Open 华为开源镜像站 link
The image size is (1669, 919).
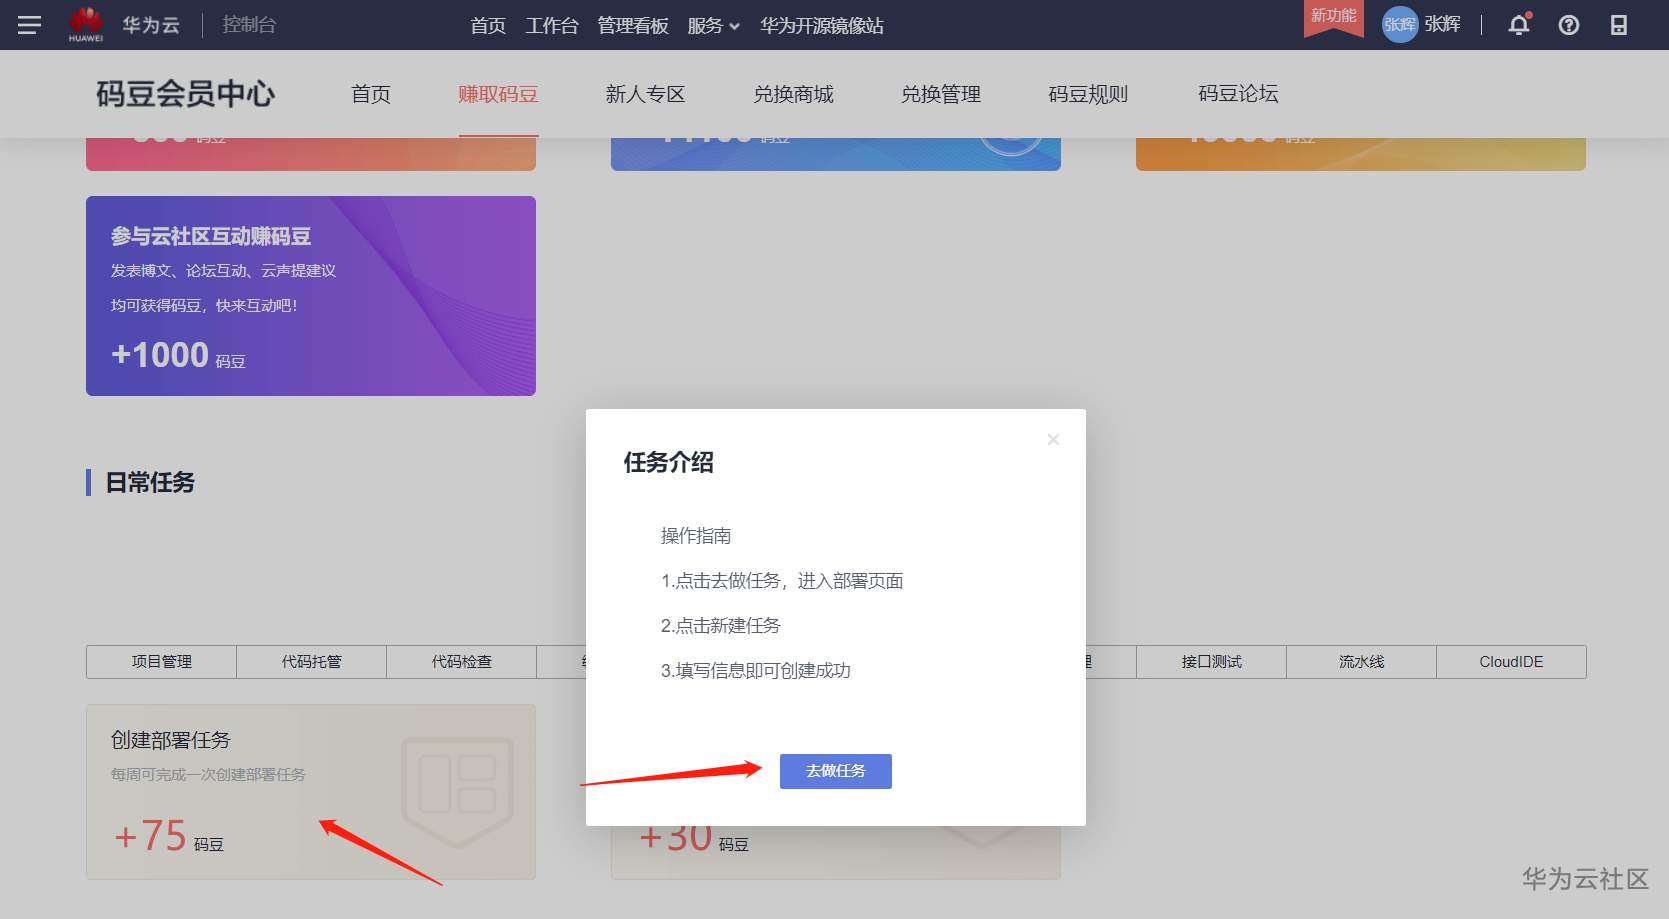point(822,25)
